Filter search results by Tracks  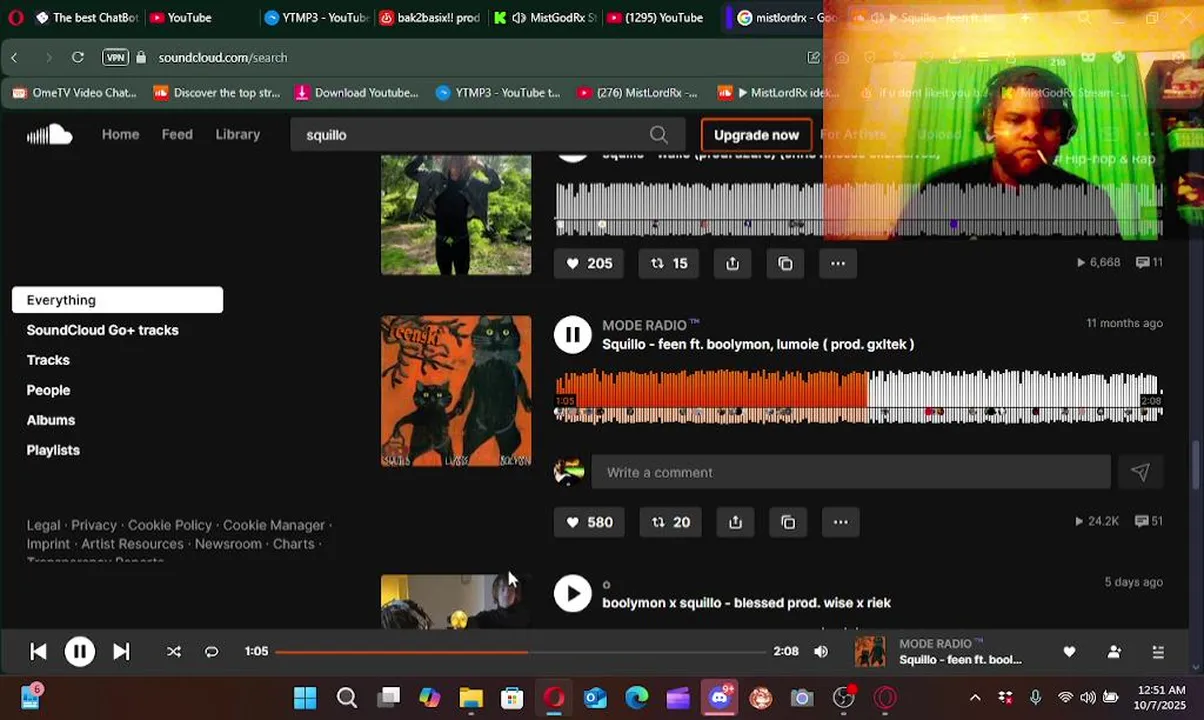[48, 360]
